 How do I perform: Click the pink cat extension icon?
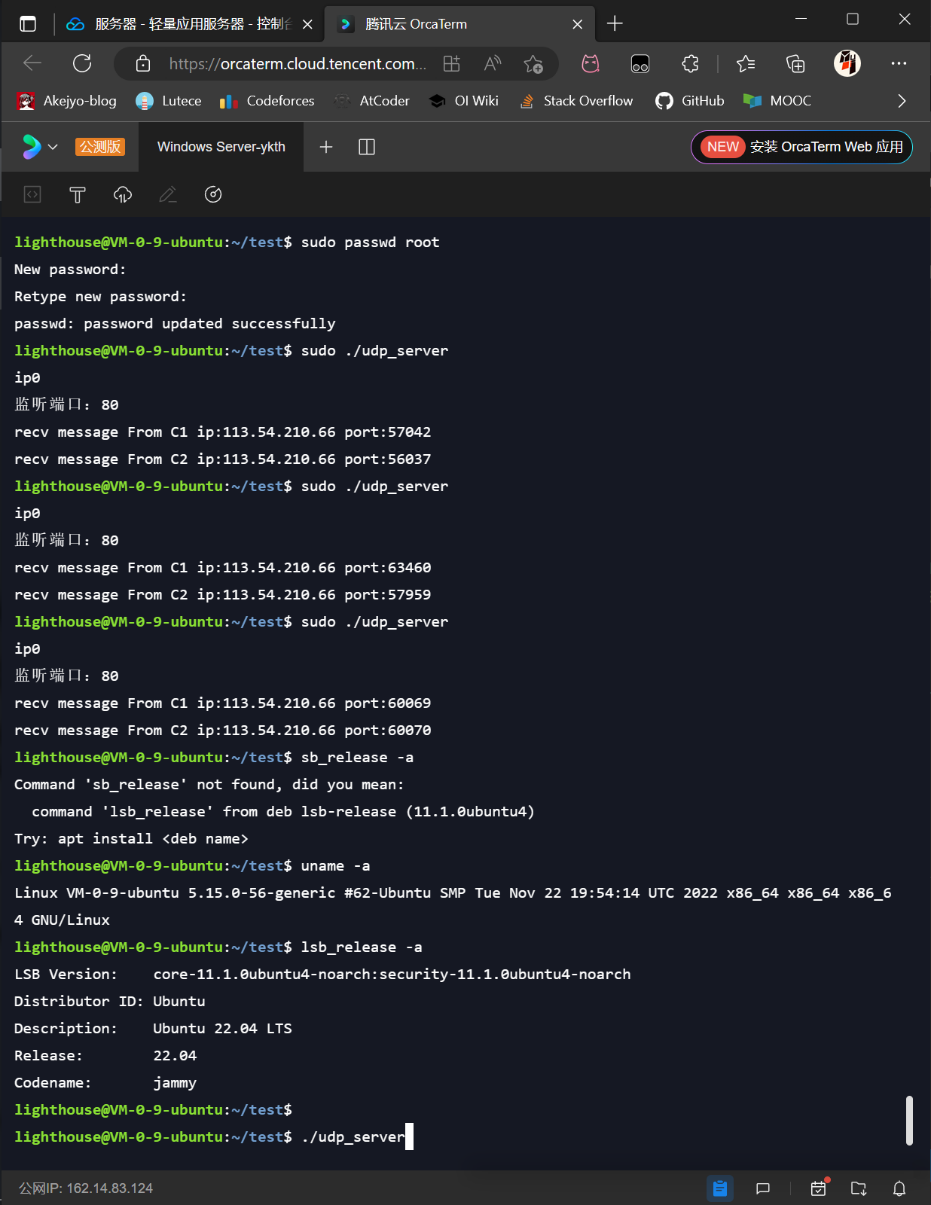pos(591,63)
